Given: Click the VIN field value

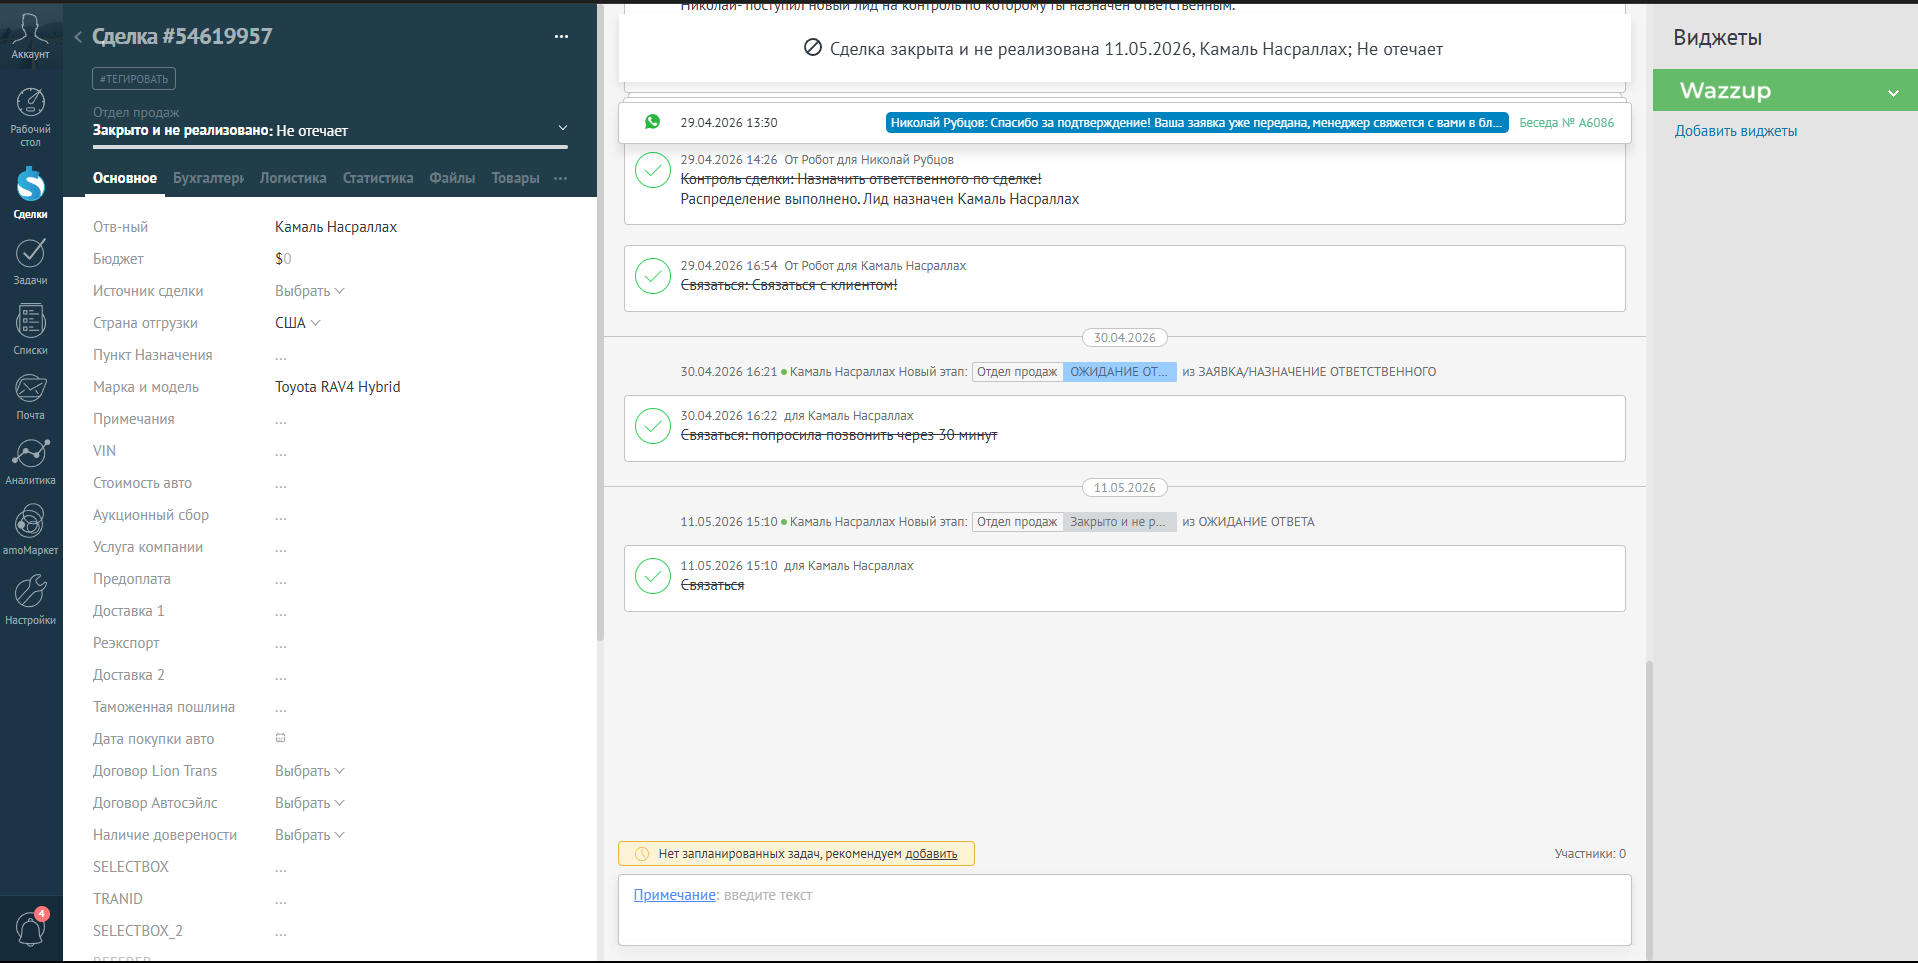Looking at the screenshot, I should (281, 452).
